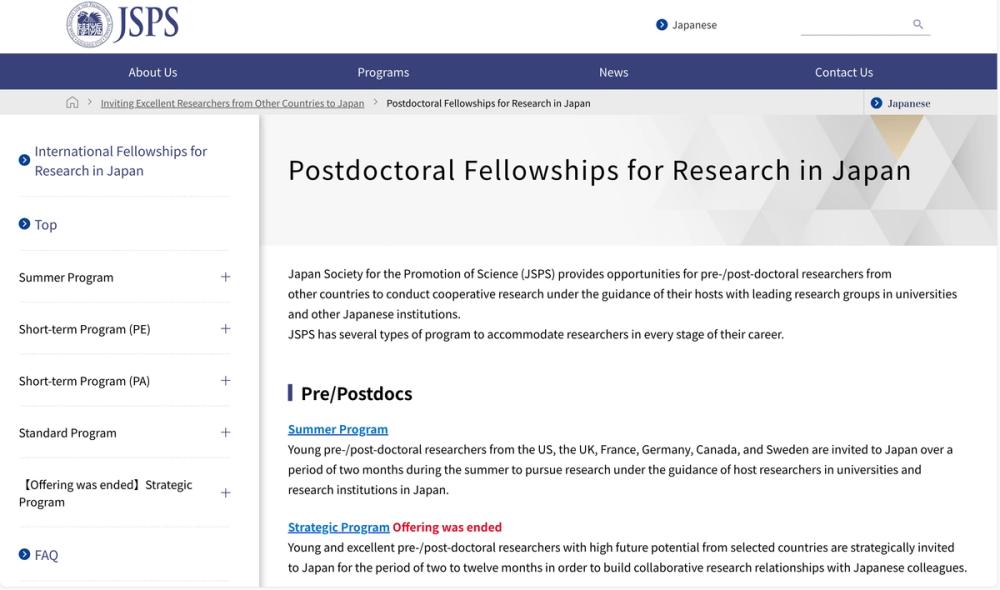
Task: Click the search magnifier icon
Action: (x=918, y=24)
